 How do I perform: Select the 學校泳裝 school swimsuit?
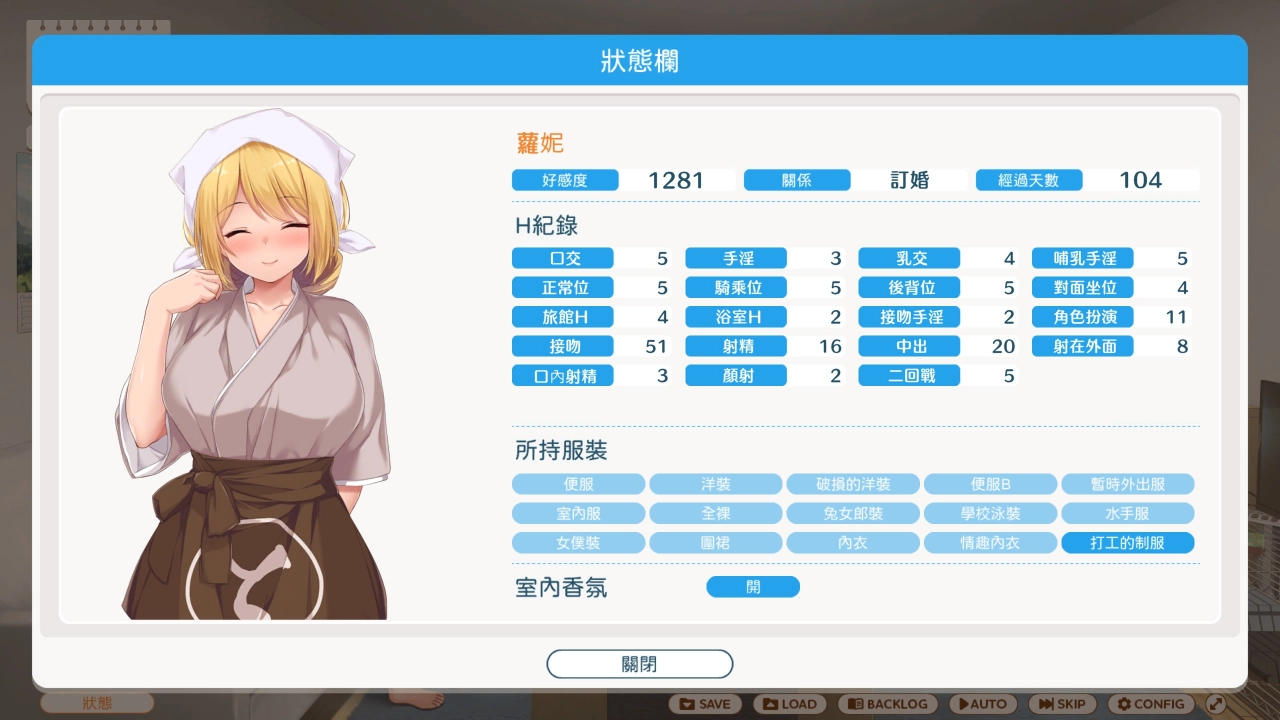pos(991,513)
